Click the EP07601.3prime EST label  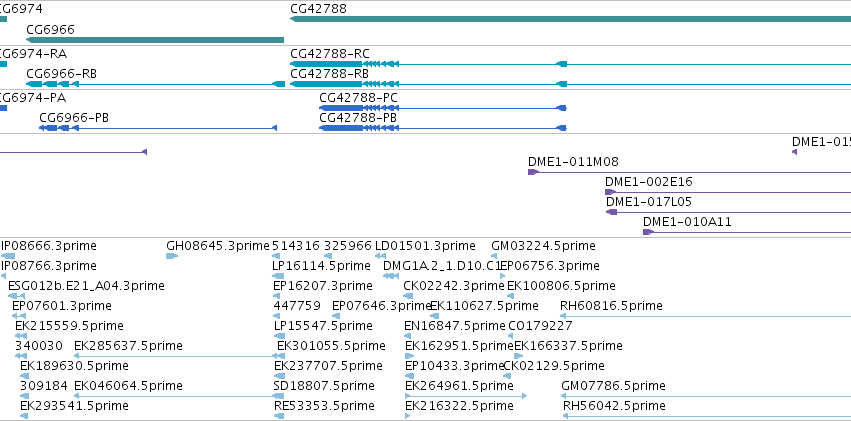[x=62, y=305]
